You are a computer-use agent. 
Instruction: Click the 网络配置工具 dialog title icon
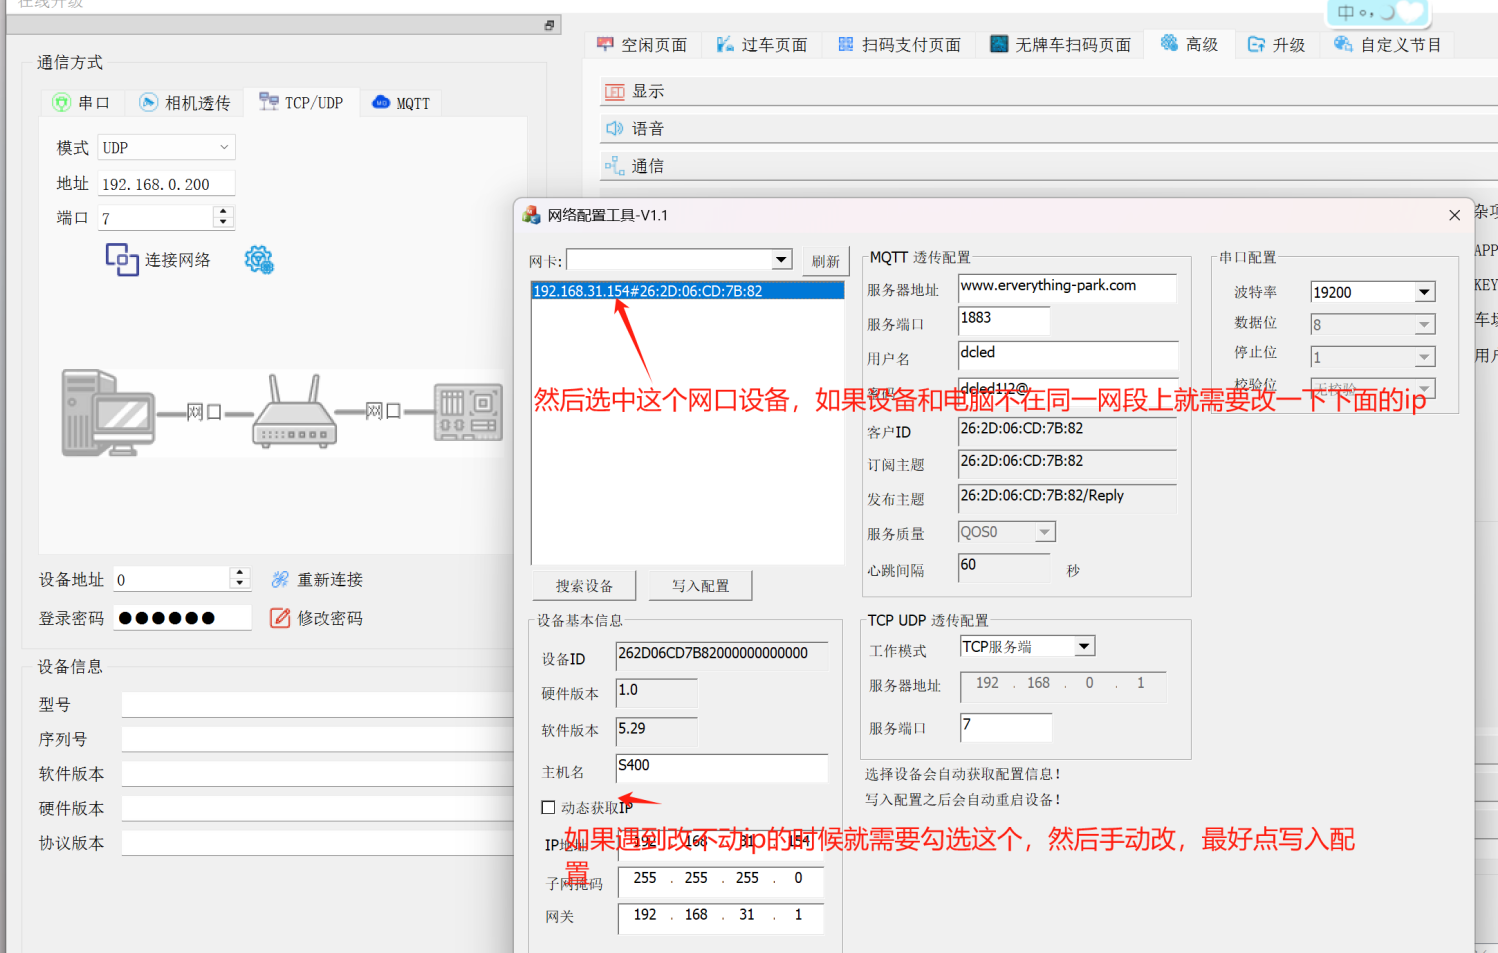click(531, 215)
